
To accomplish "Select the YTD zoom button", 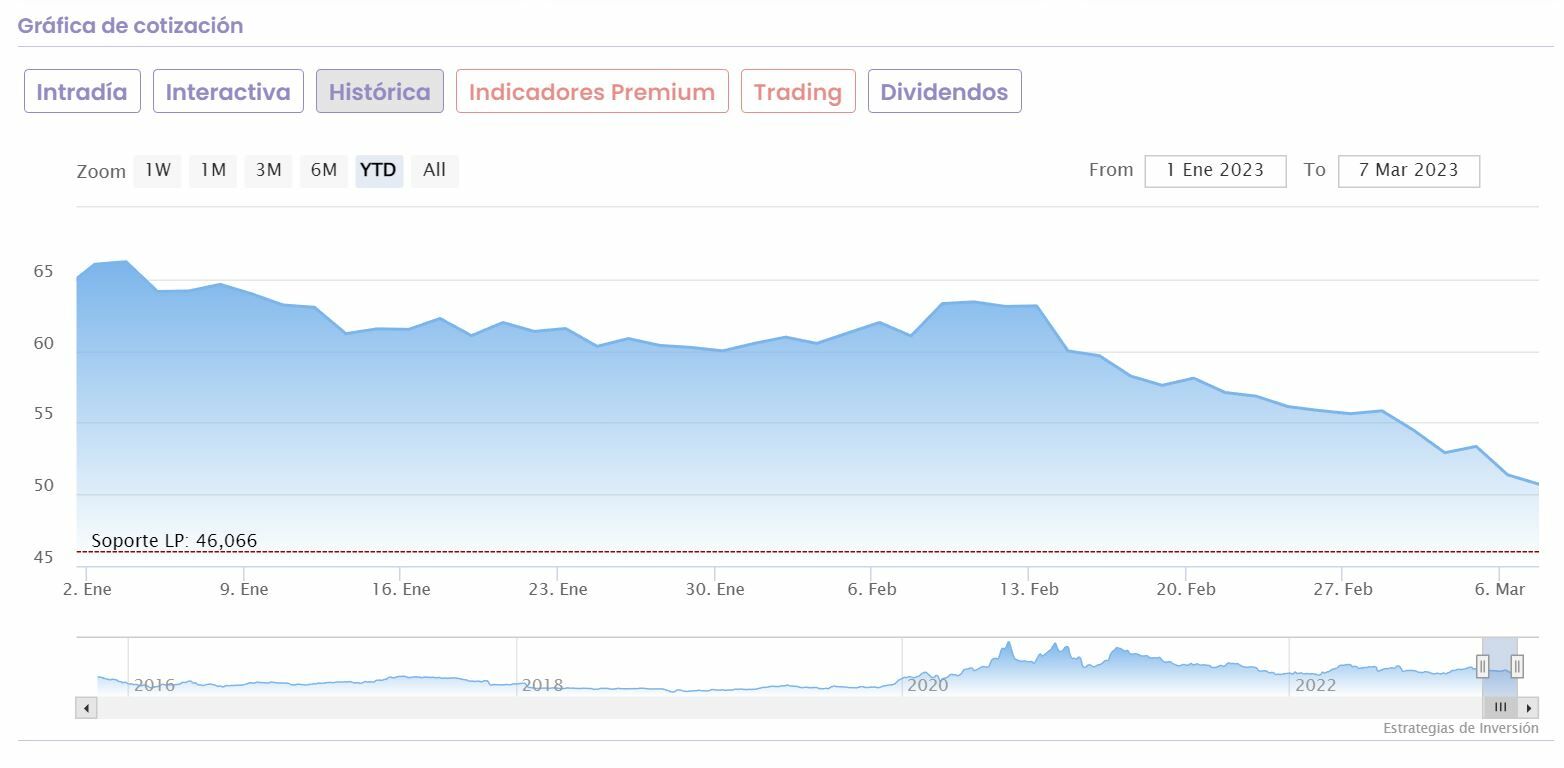I will (x=378, y=170).
